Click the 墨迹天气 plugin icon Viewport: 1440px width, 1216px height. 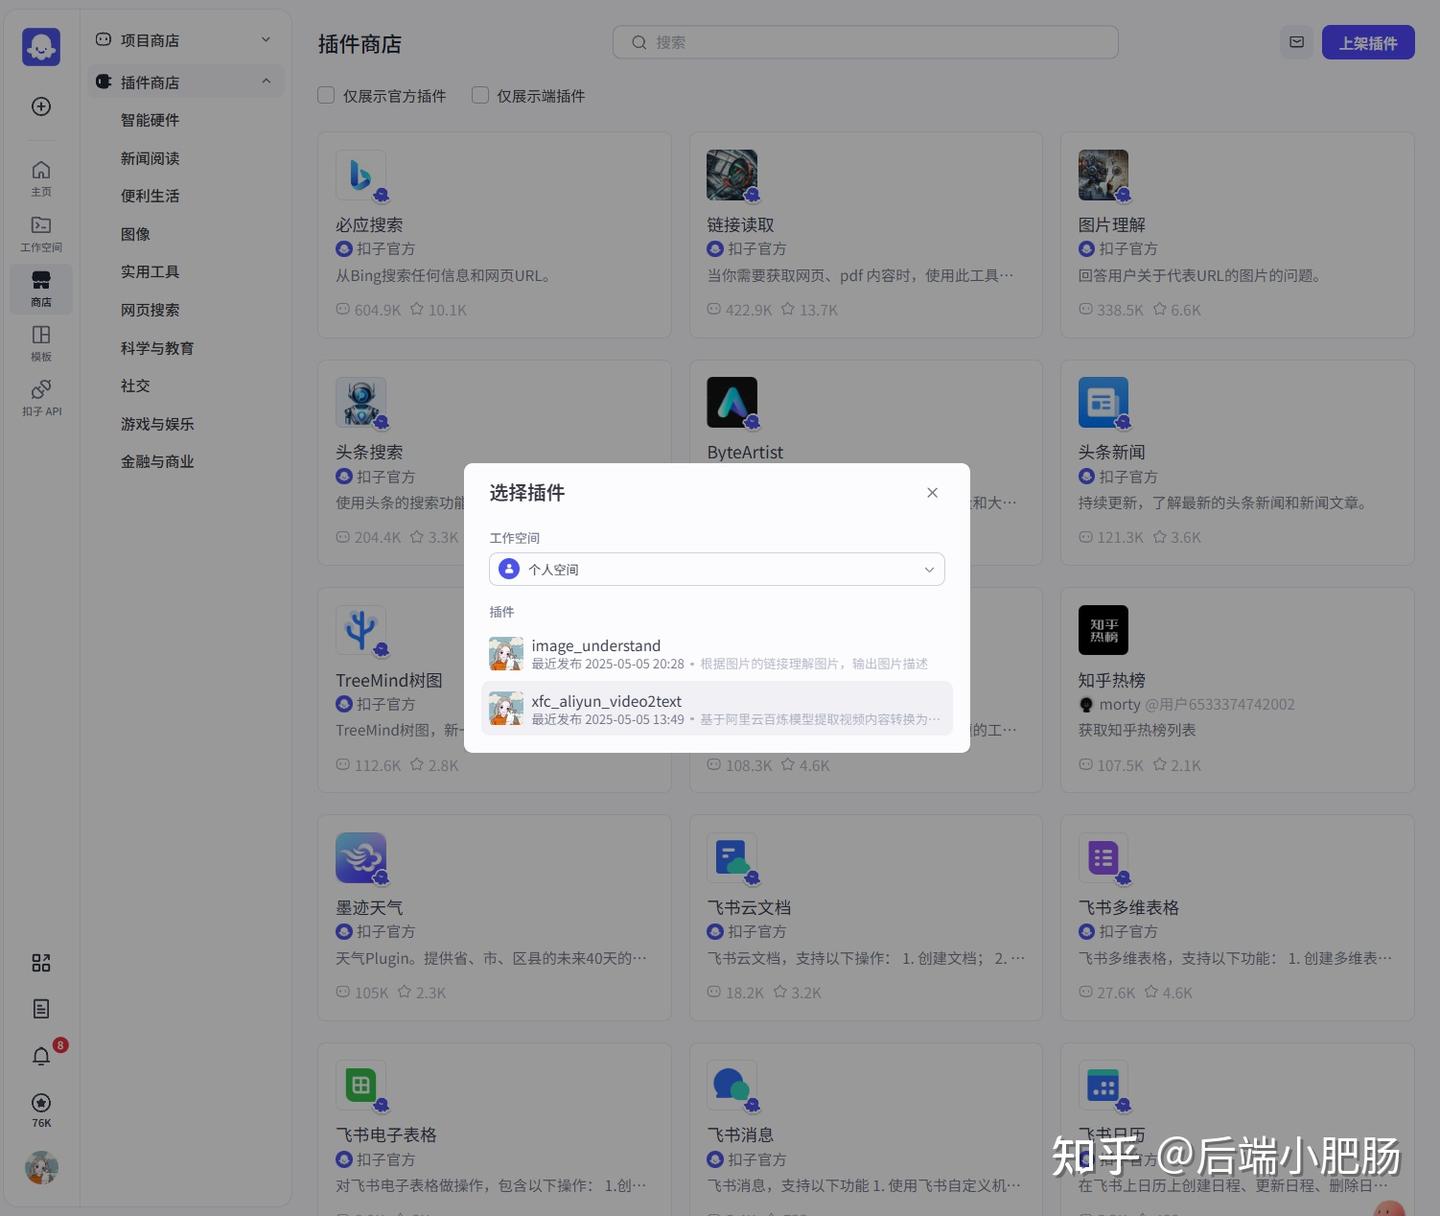[x=361, y=857]
